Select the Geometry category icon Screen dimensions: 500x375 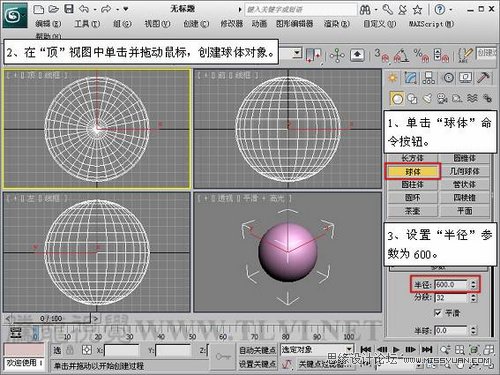tap(397, 99)
